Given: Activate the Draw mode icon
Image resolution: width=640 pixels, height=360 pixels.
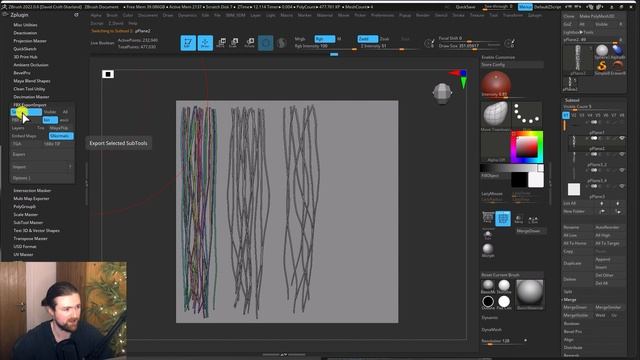Looking at the screenshot, I should point(205,42).
